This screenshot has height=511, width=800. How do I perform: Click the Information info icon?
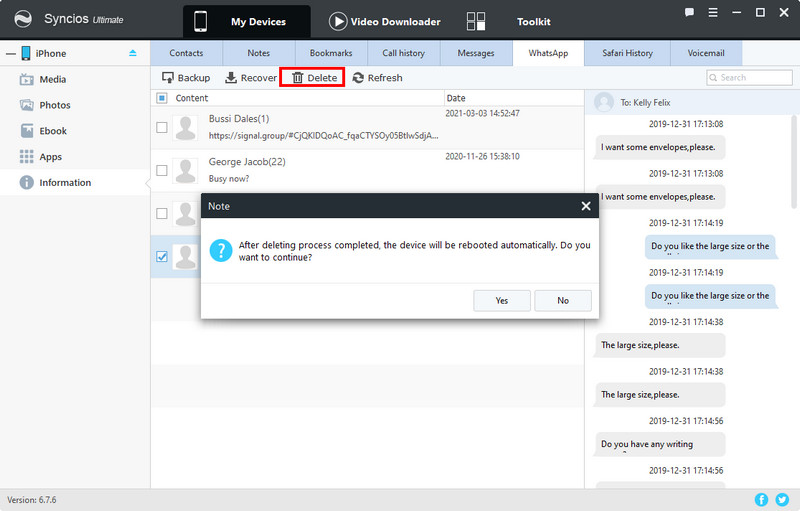point(27,183)
